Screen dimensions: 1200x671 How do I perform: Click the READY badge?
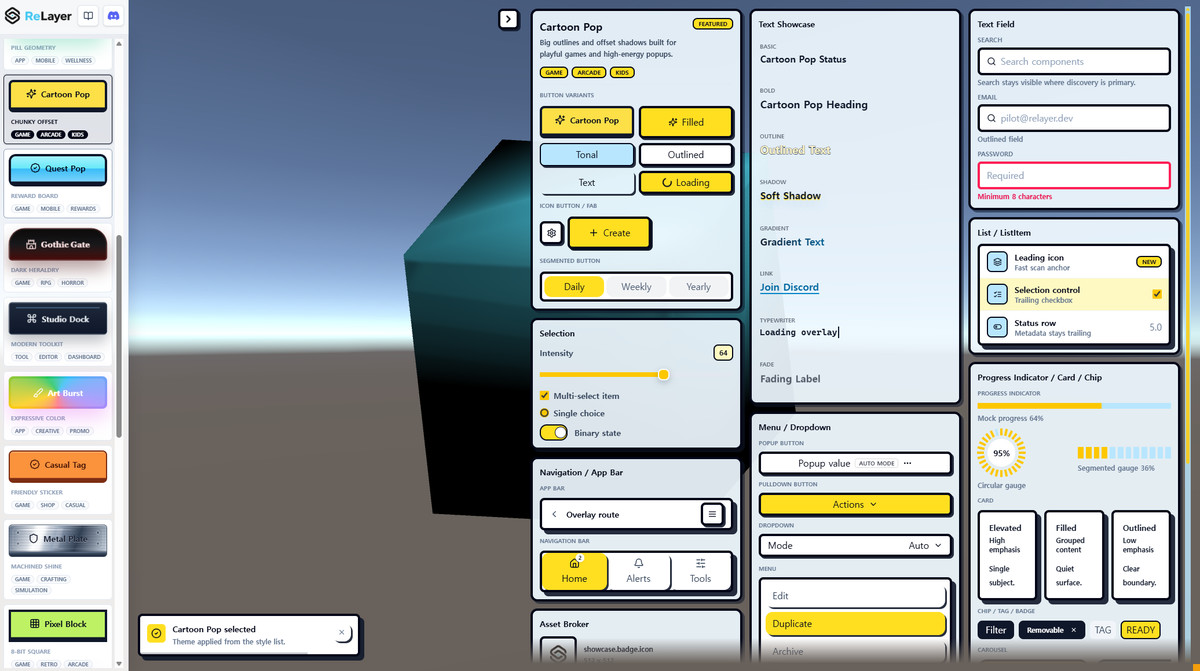(x=1140, y=630)
